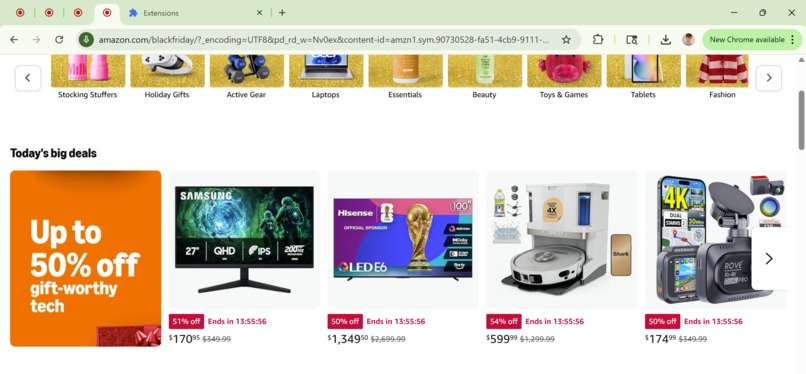Show next categories with right chevron
Image resolution: width=806 pixels, height=374 pixels.
pos(769,78)
